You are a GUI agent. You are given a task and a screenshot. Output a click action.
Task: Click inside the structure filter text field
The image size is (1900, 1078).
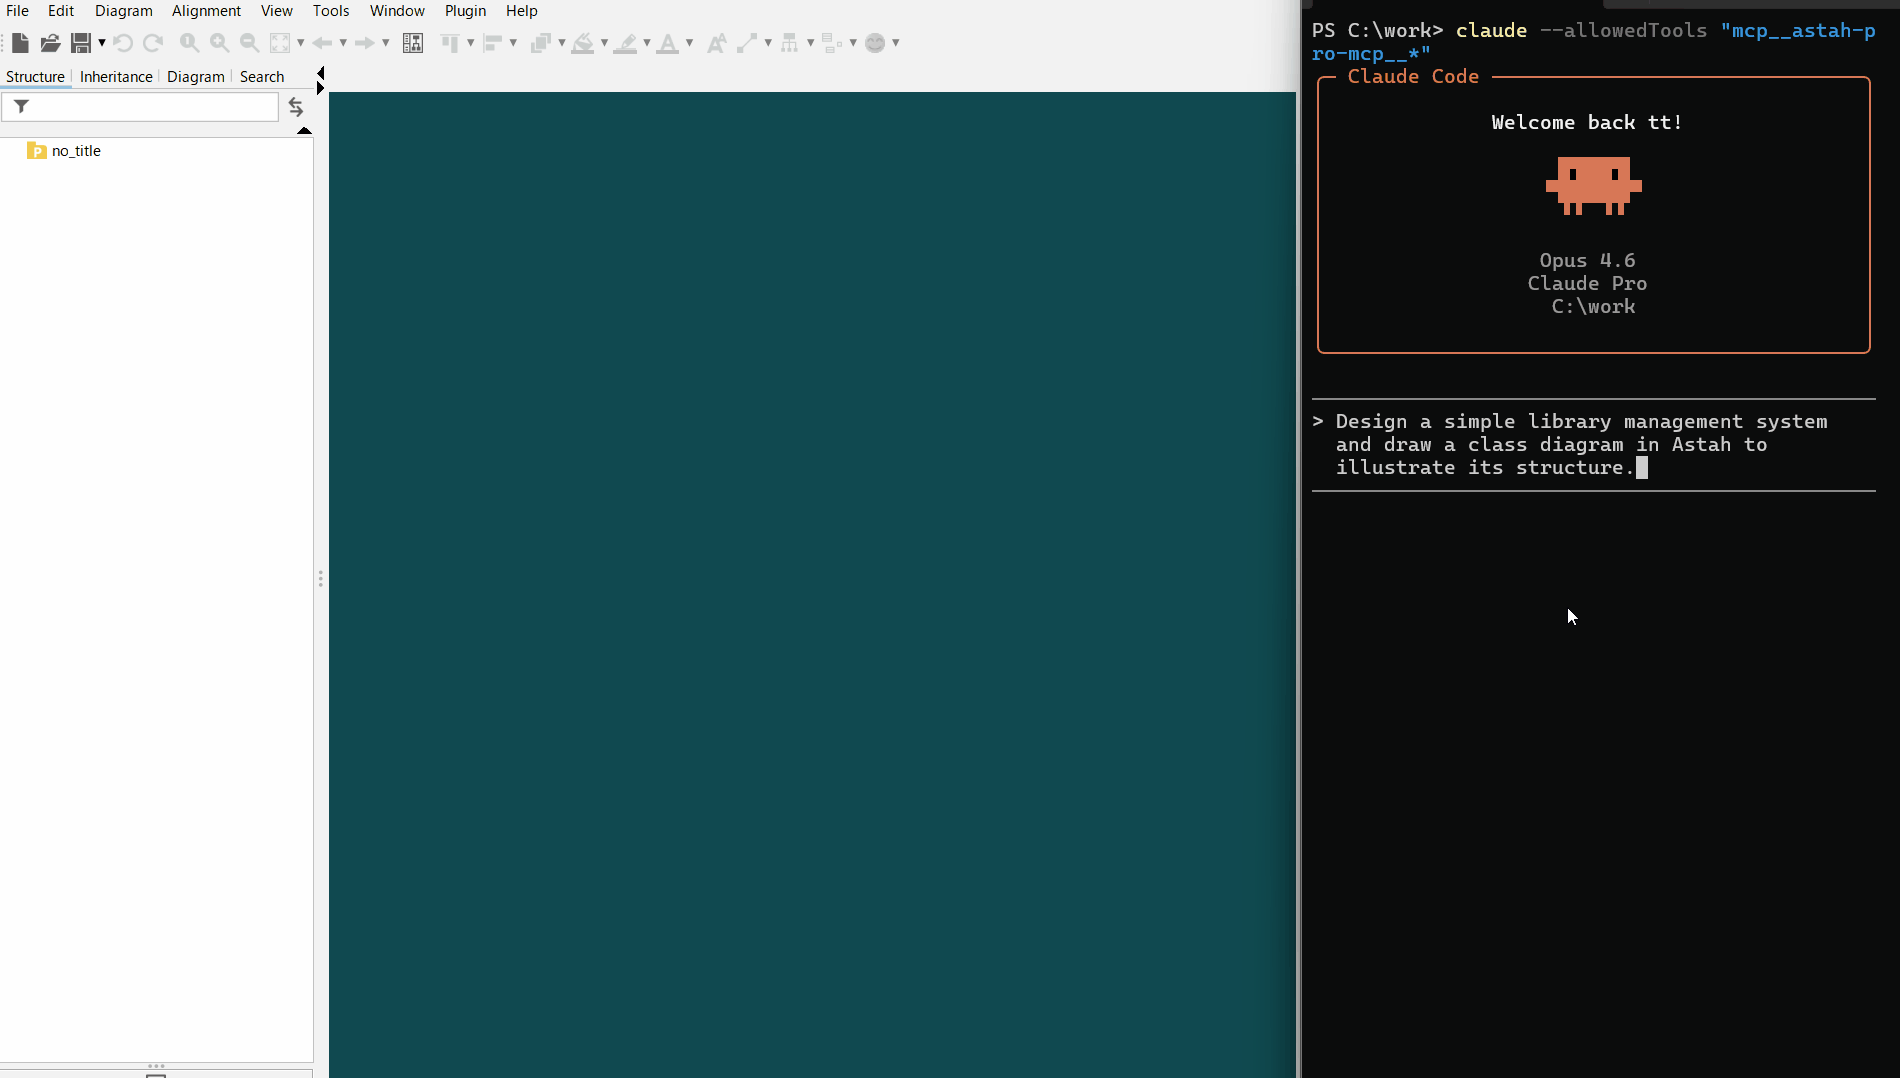[150, 107]
